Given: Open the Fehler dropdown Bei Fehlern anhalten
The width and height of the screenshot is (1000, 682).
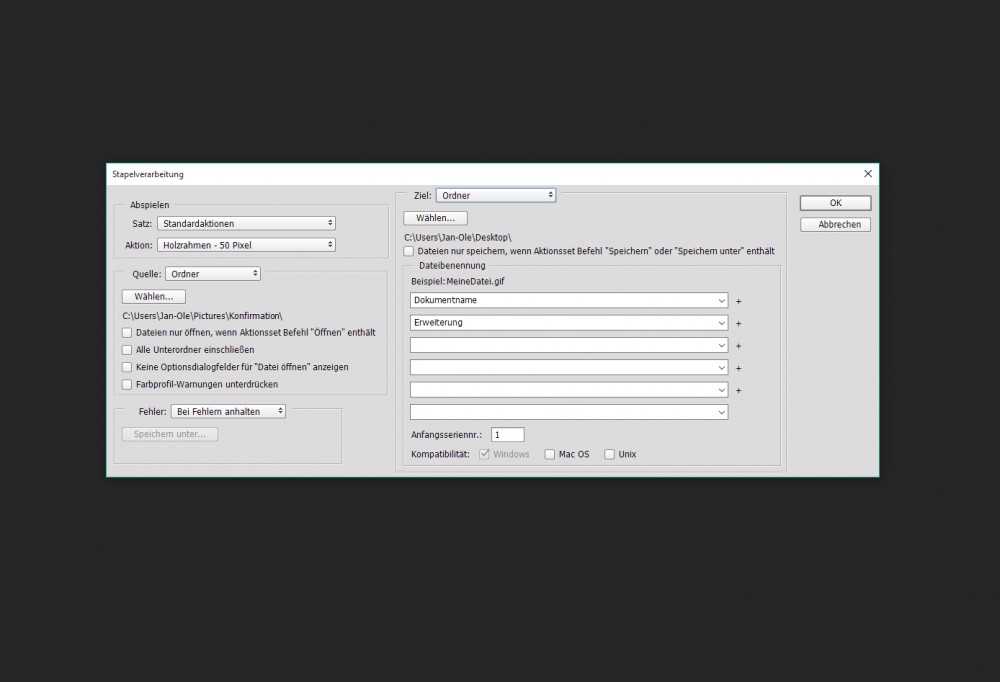Looking at the screenshot, I should coord(228,411).
